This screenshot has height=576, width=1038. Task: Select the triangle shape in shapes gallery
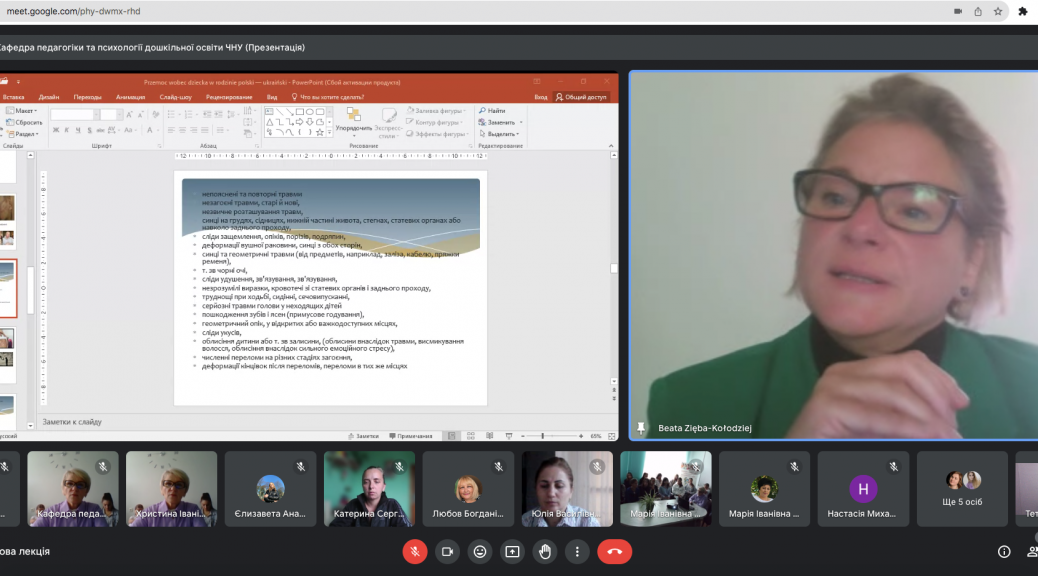[269, 122]
